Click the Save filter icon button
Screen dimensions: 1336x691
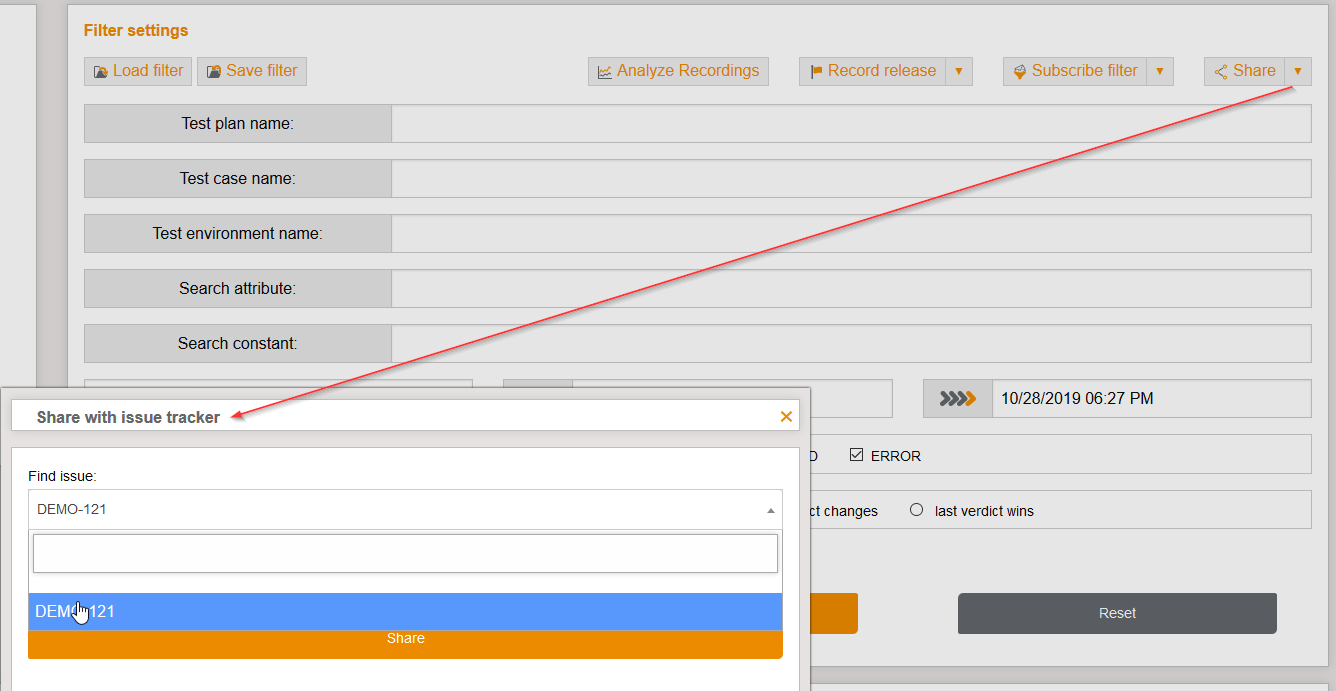(252, 71)
